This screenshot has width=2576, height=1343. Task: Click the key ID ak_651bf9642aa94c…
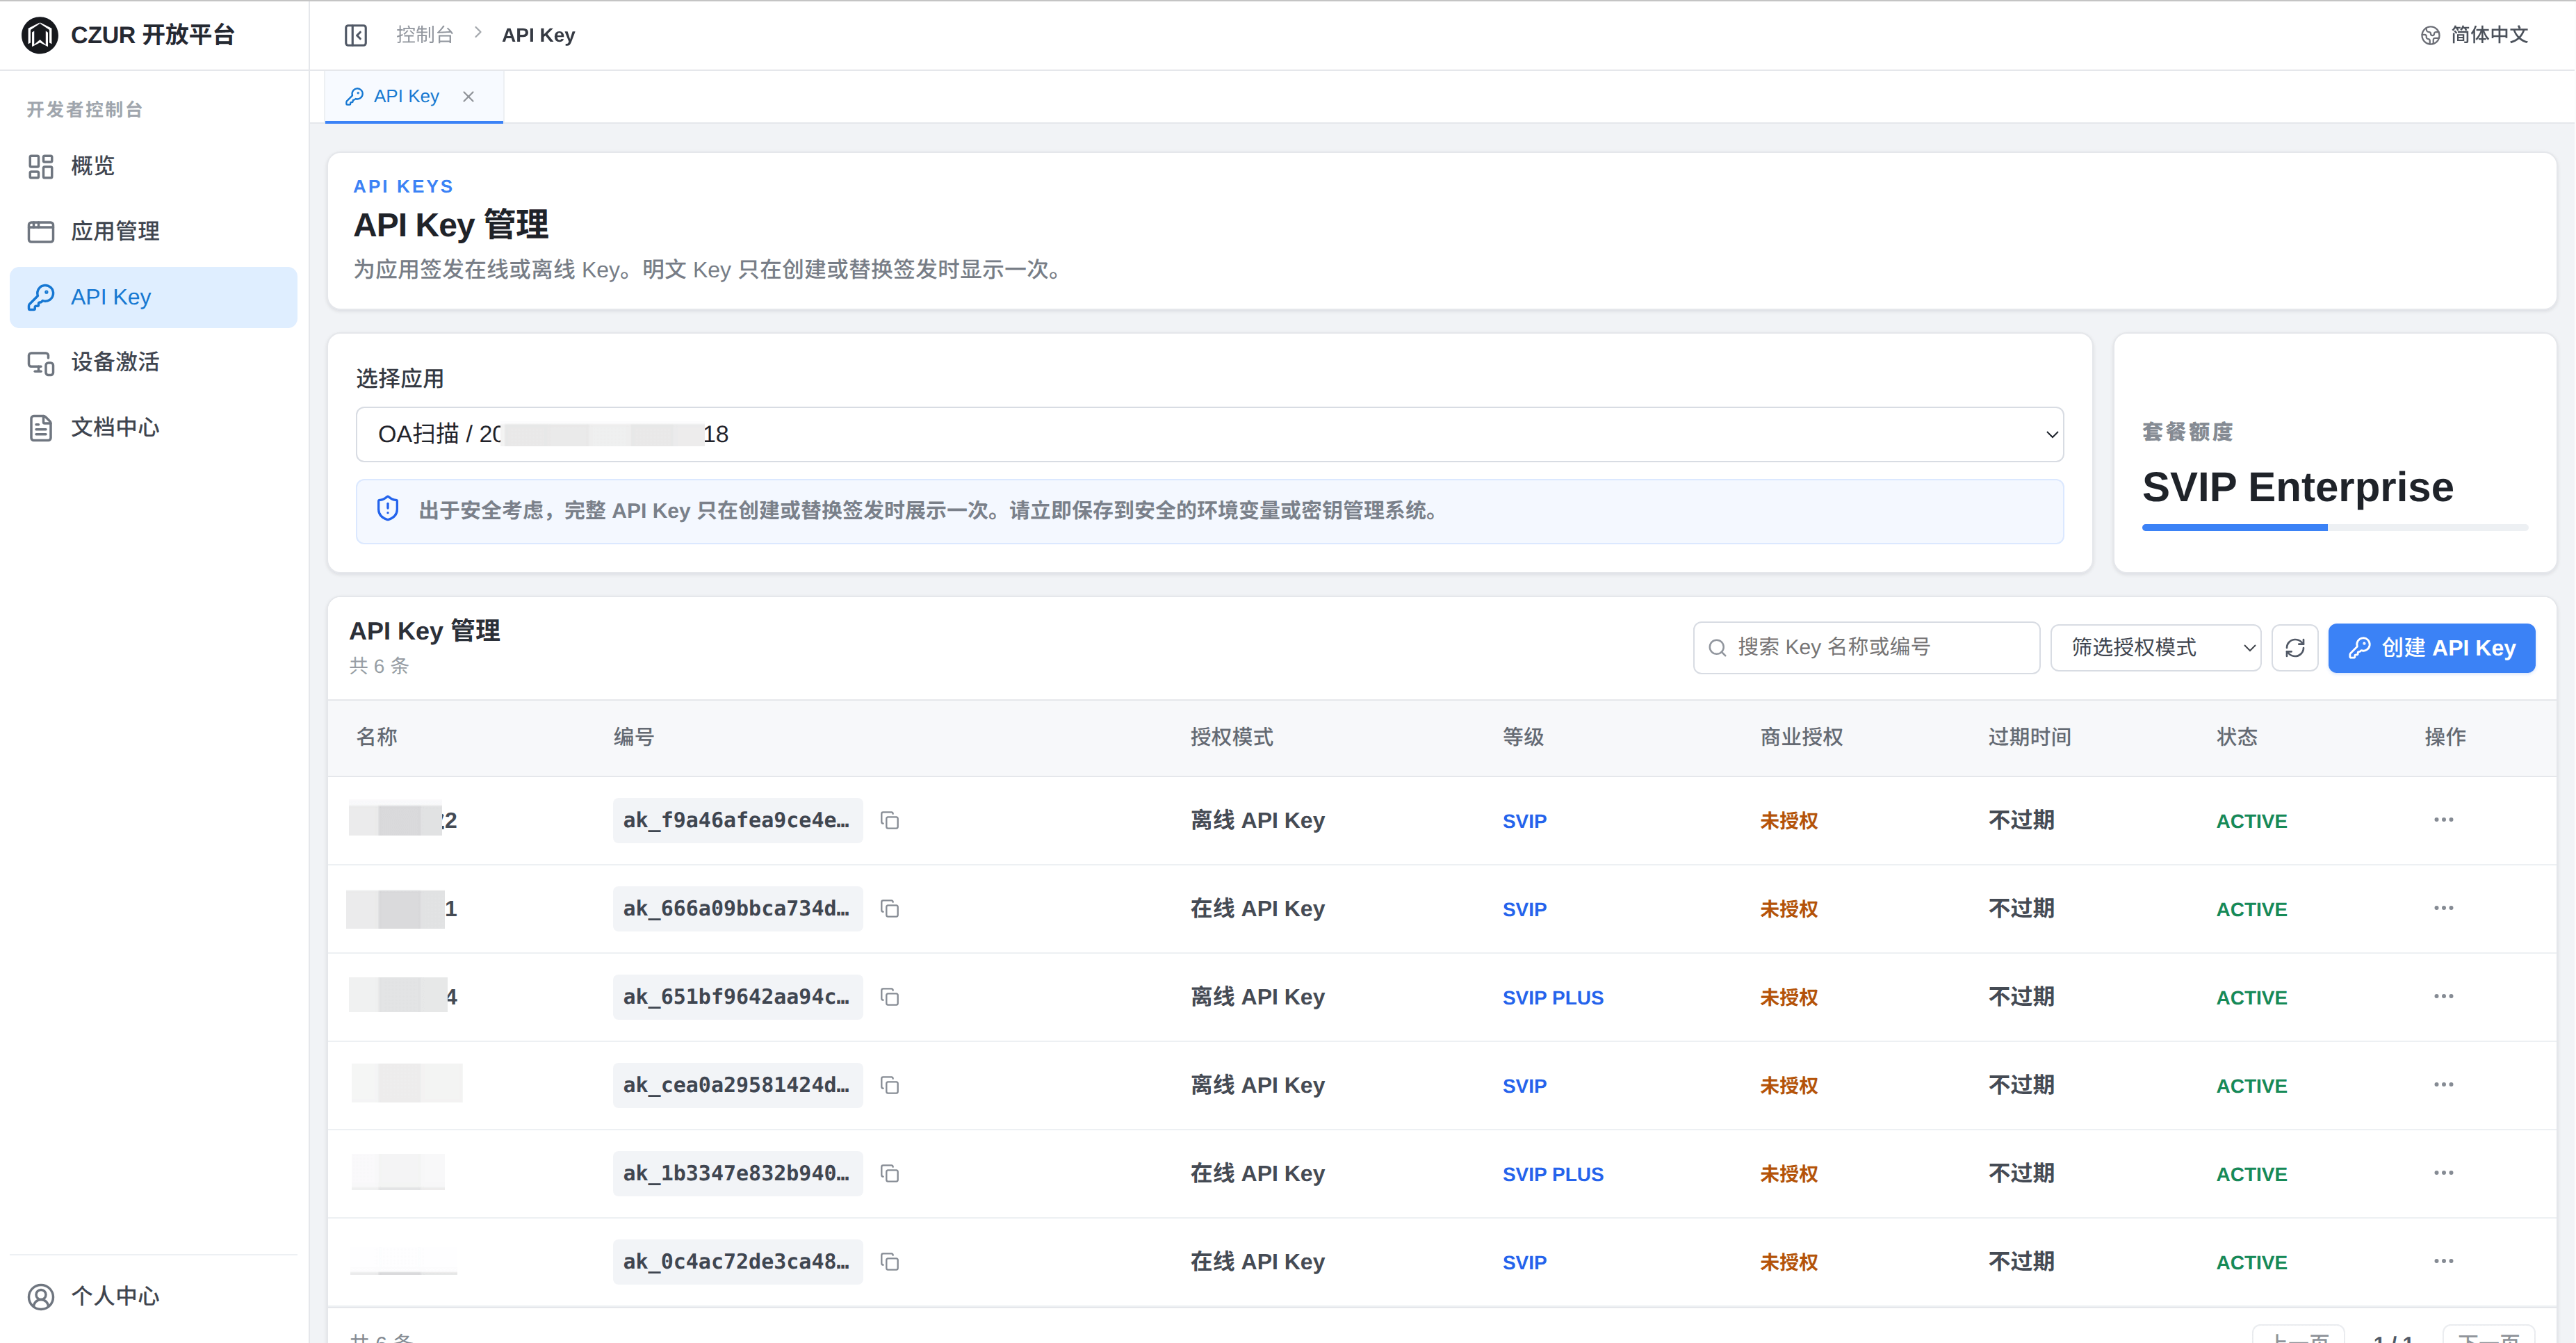tap(737, 996)
